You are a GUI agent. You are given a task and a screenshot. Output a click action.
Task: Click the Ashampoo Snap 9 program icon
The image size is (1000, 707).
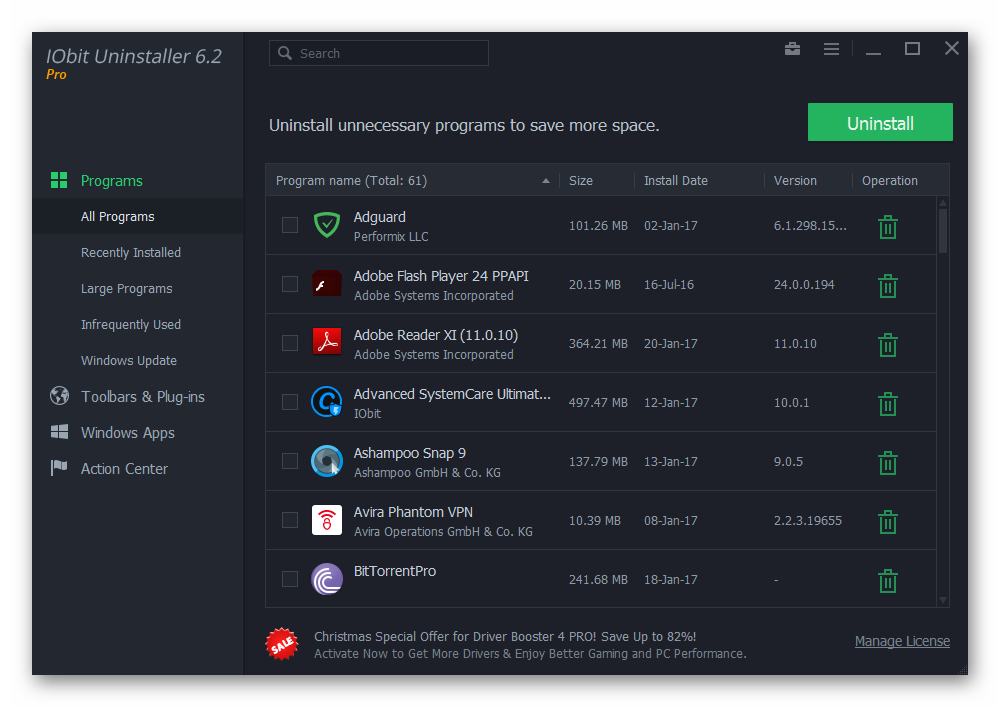click(x=327, y=461)
